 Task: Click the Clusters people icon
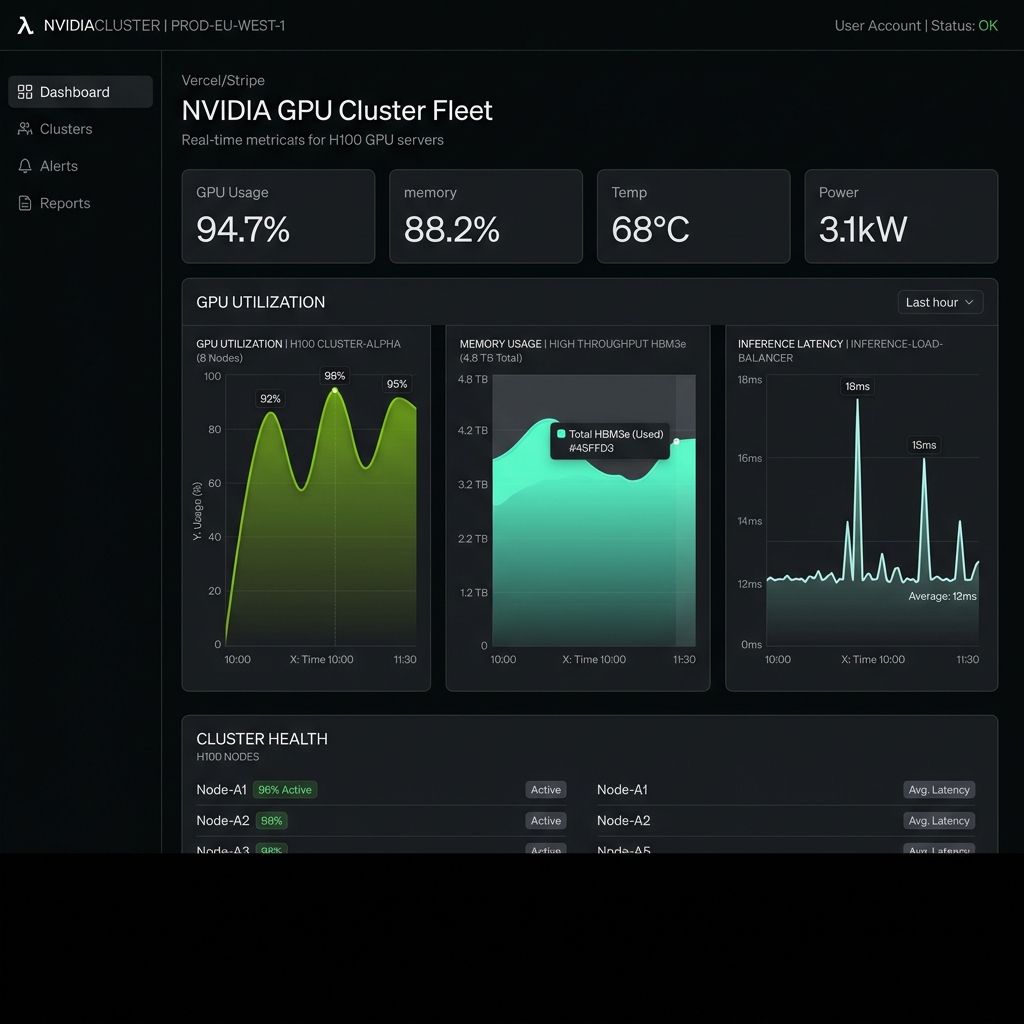[x=25, y=129]
